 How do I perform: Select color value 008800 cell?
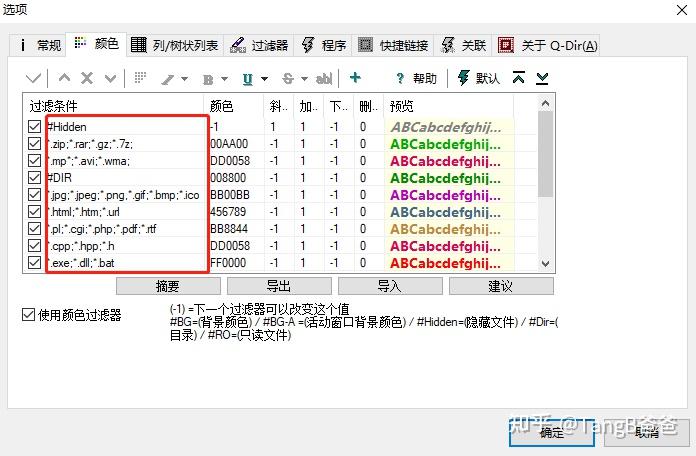[228, 178]
